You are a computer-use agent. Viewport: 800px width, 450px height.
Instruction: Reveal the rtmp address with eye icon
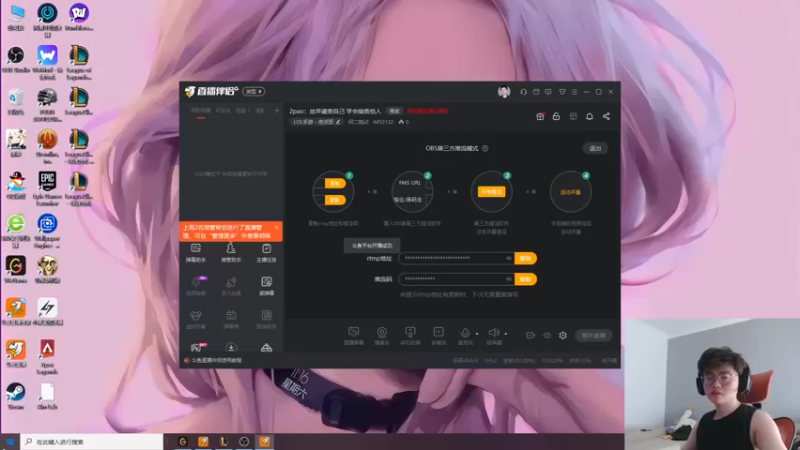(x=509, y=259)
